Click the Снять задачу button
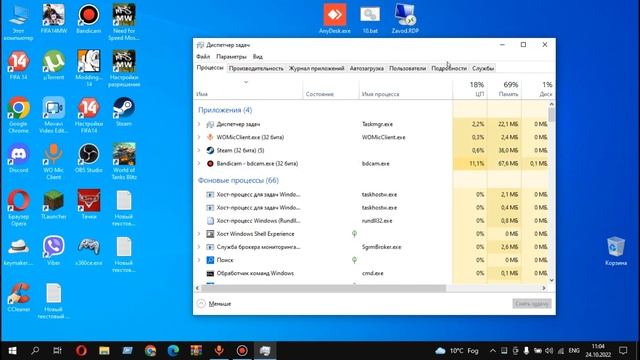Image resolution: width=640 pixels, height=360 pixels. (x=532, y=304)
